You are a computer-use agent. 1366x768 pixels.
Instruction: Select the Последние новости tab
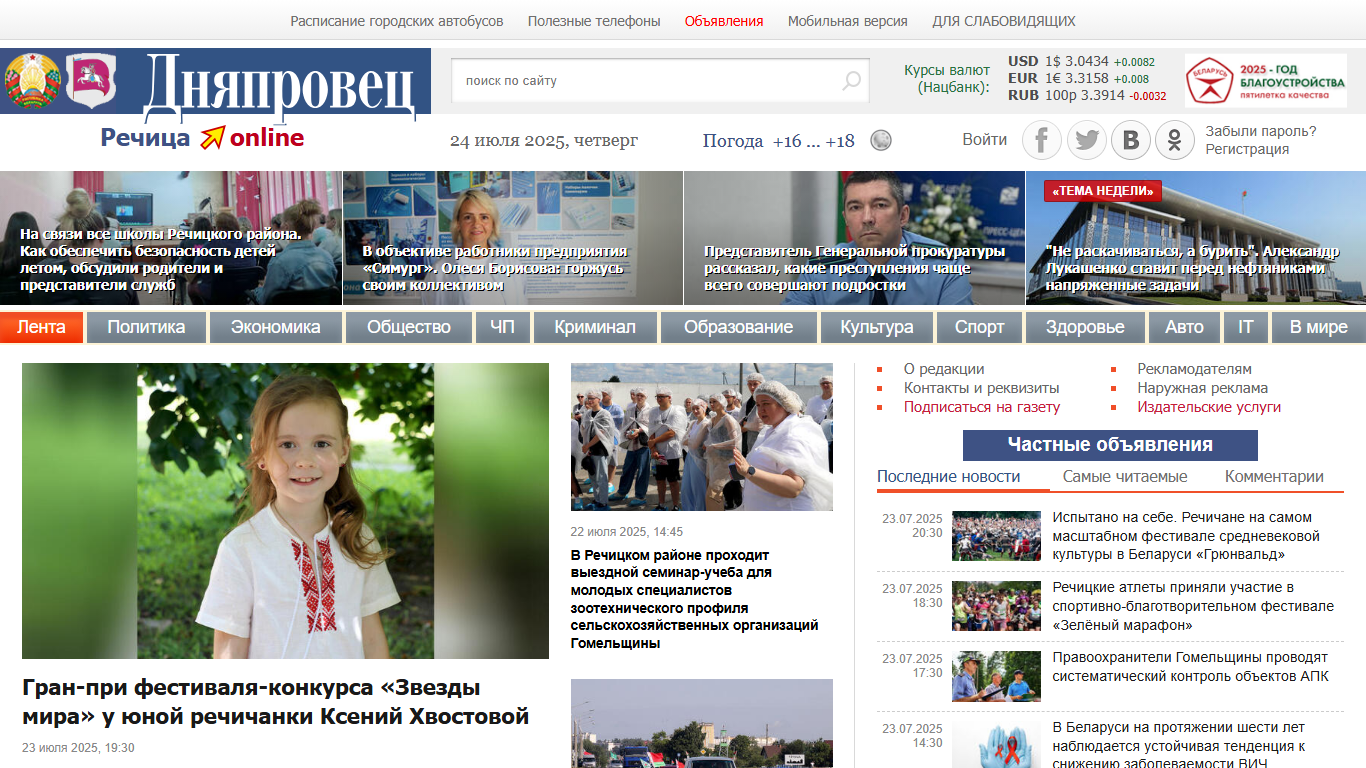[x=949, y=477]
